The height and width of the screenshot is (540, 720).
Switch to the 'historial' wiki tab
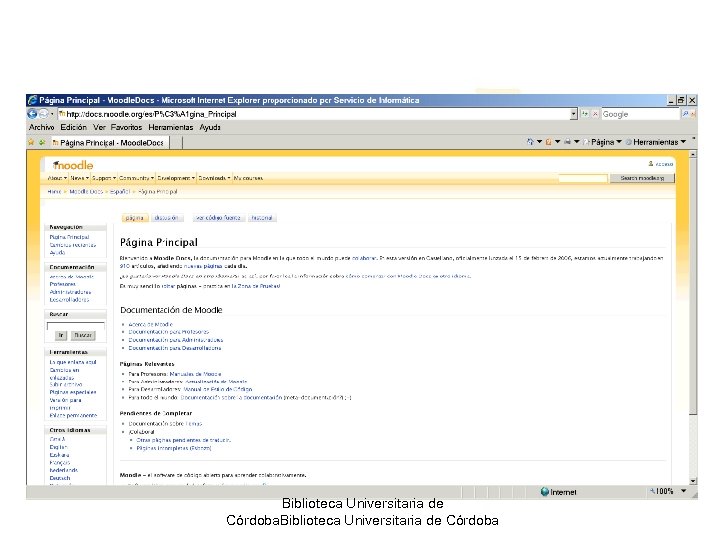pos(262,218)
